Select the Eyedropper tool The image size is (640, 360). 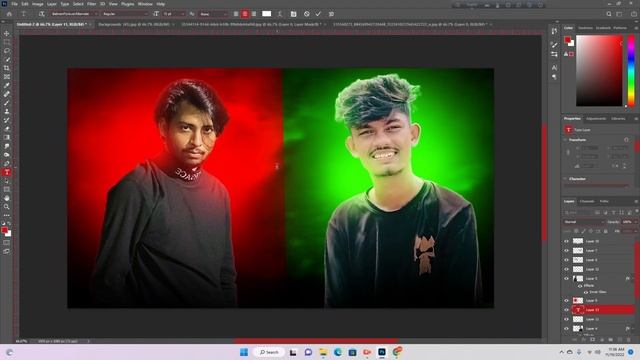[x=7, y=85]
